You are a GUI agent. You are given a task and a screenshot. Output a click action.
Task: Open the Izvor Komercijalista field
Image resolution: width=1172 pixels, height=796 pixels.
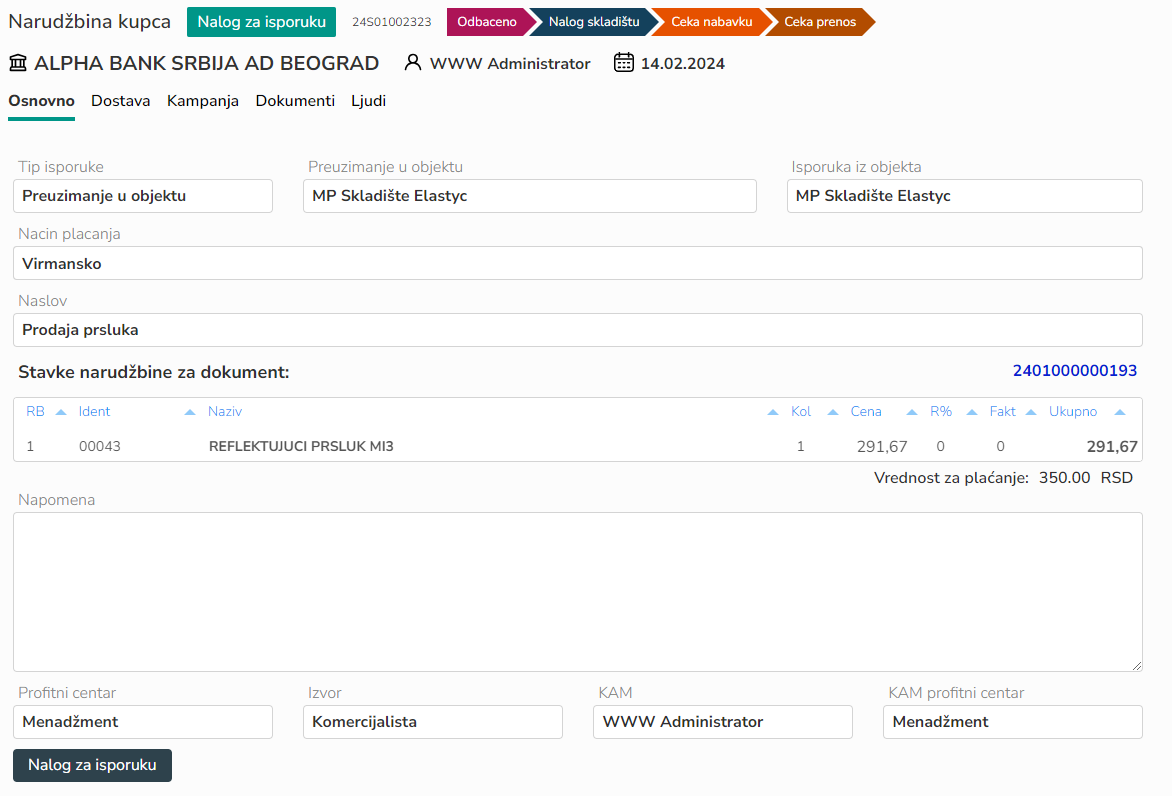tap(433, 722)
